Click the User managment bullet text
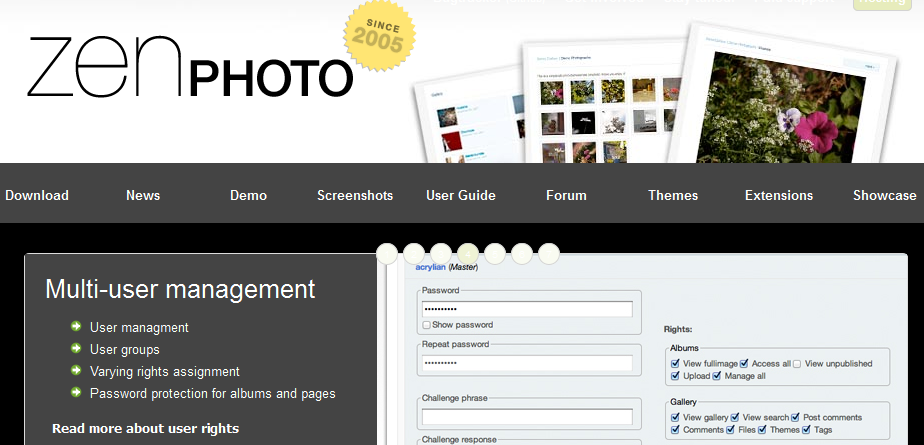The width and height of the screenshot is (924, 445). coord(139,327)
